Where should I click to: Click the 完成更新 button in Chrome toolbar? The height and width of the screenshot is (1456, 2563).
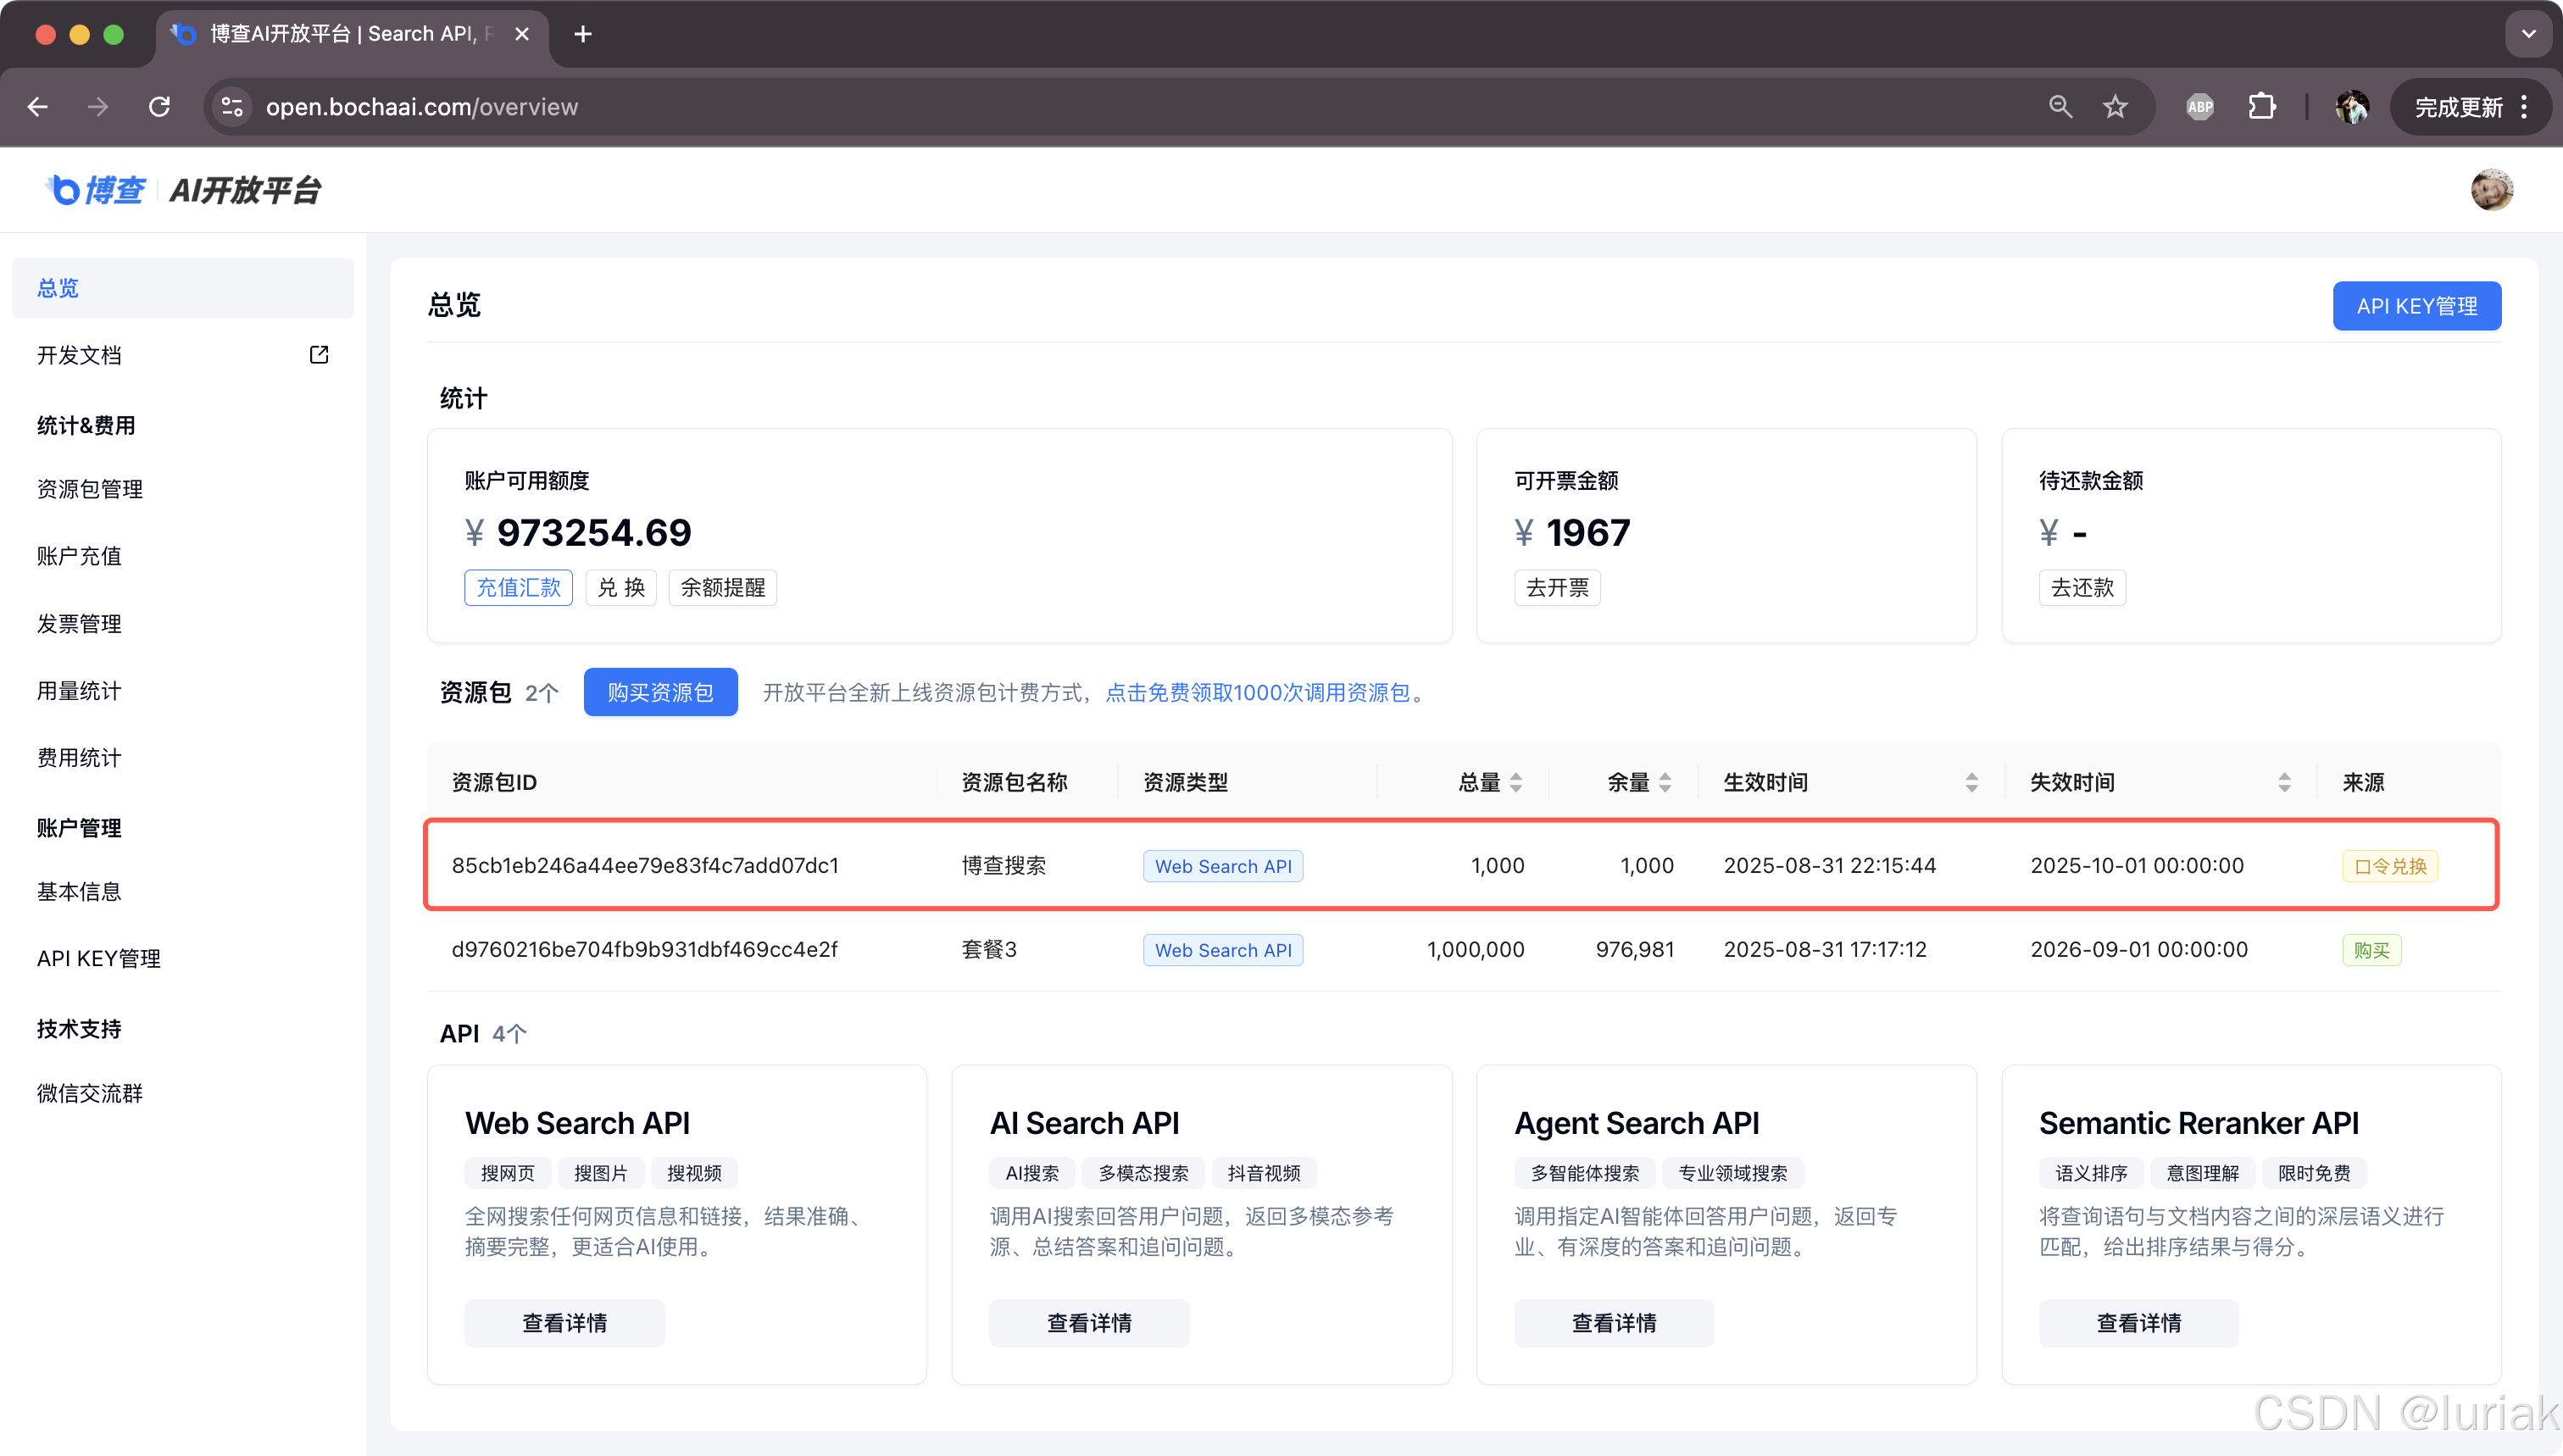(x=2470, y=107)
